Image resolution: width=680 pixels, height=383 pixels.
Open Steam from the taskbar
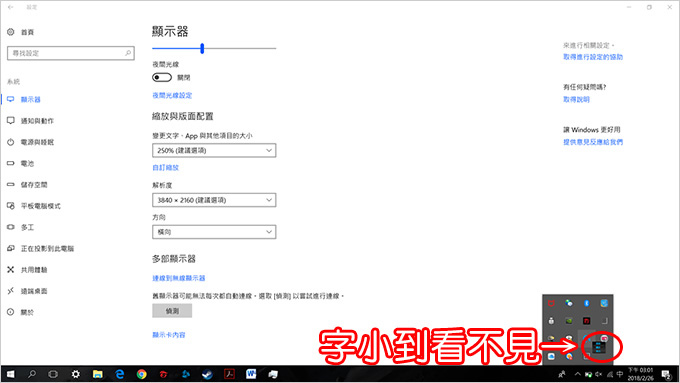click(x=207, y=374)
